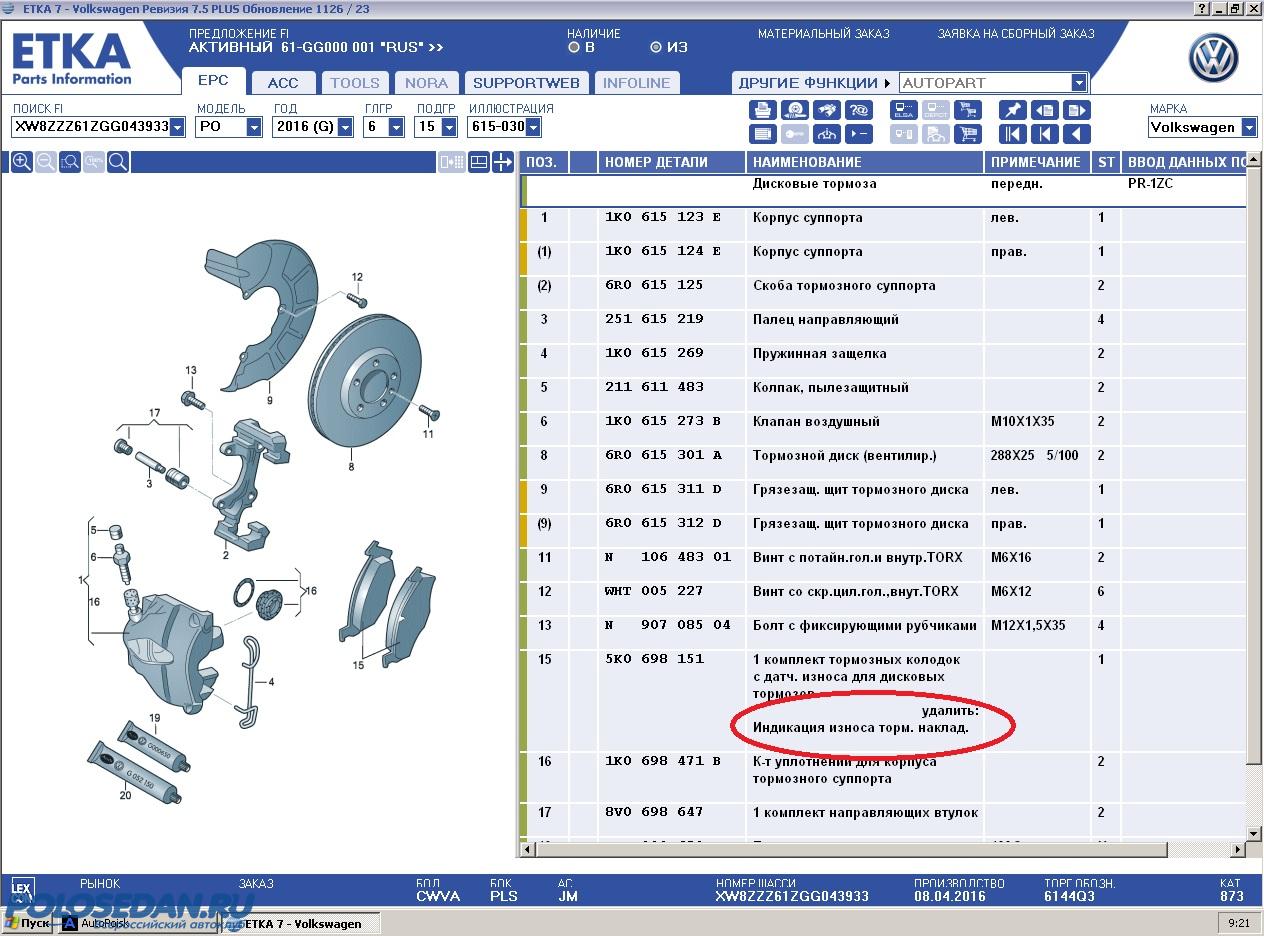Image resolution: width=1264 pixels, height=936 pixels.
Task: Expand the Год 2016 (G) dropdown
Action: [x=345, y=127]
